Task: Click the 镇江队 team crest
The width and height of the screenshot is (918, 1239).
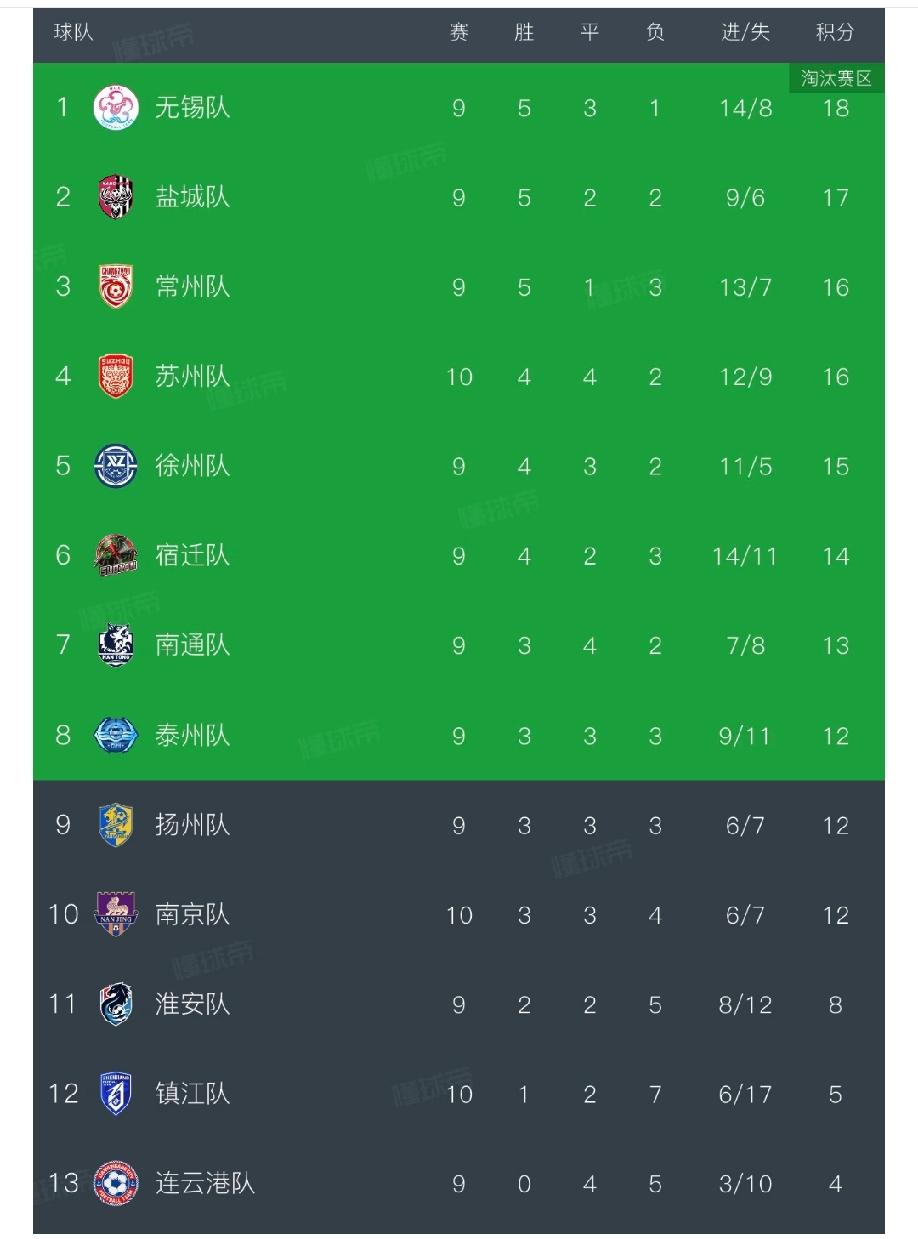Action: (x=116, y=1093)
